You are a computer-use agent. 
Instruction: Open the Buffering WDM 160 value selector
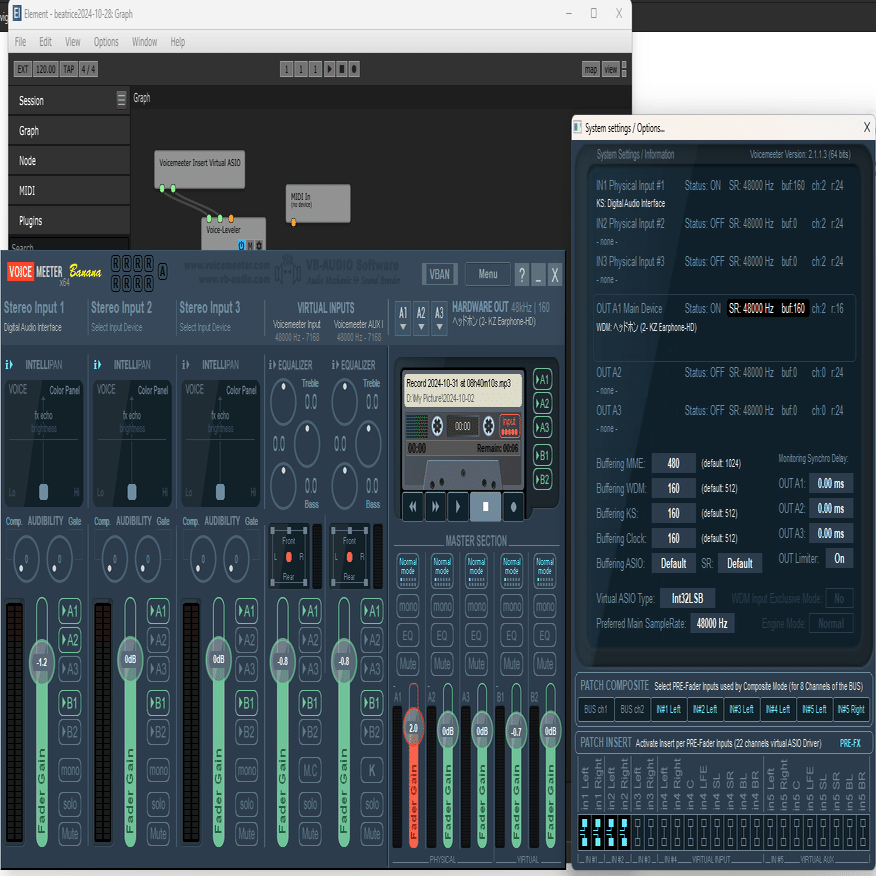673,488
